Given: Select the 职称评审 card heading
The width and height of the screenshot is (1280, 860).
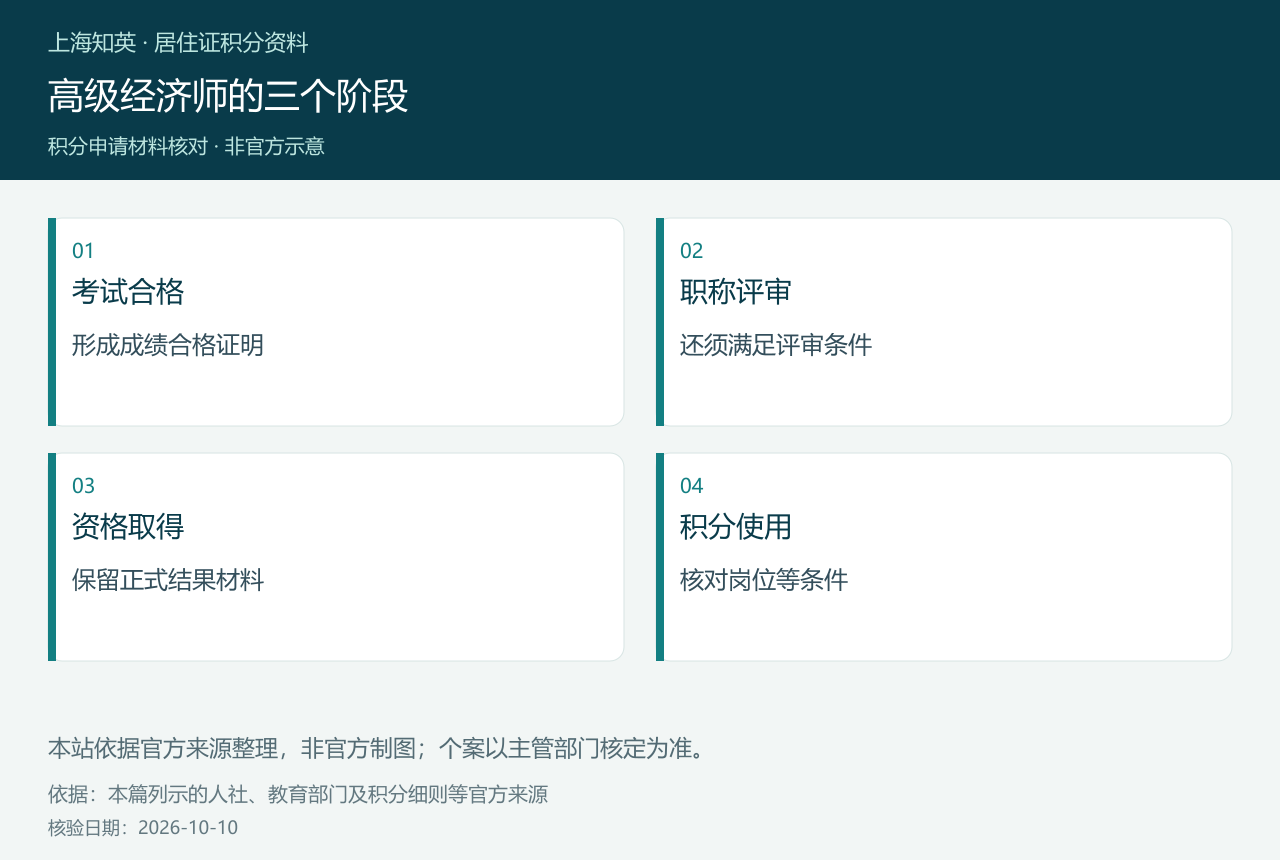Looking at the screenshot, I should pyautogui.click(x=736, y=292).
